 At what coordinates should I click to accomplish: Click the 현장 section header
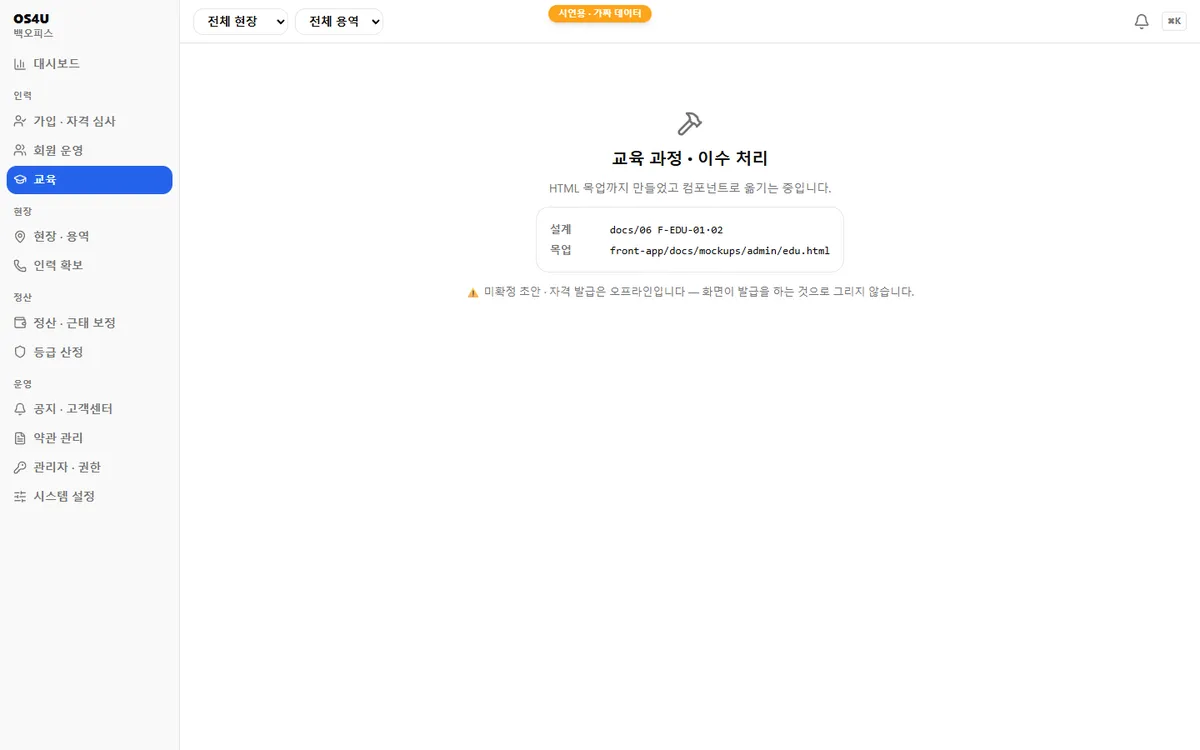pos(22,212)
